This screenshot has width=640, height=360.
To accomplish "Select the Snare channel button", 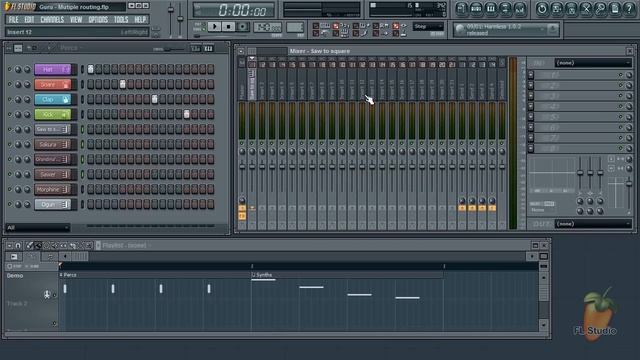I will (53, 84).
